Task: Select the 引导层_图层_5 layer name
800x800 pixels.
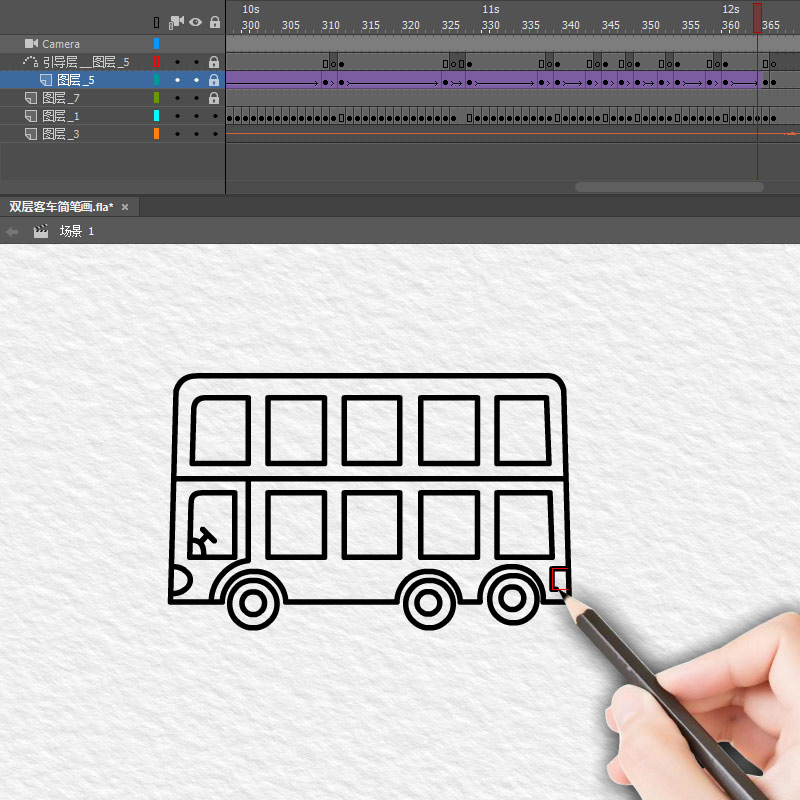Action: coord(86,62)
